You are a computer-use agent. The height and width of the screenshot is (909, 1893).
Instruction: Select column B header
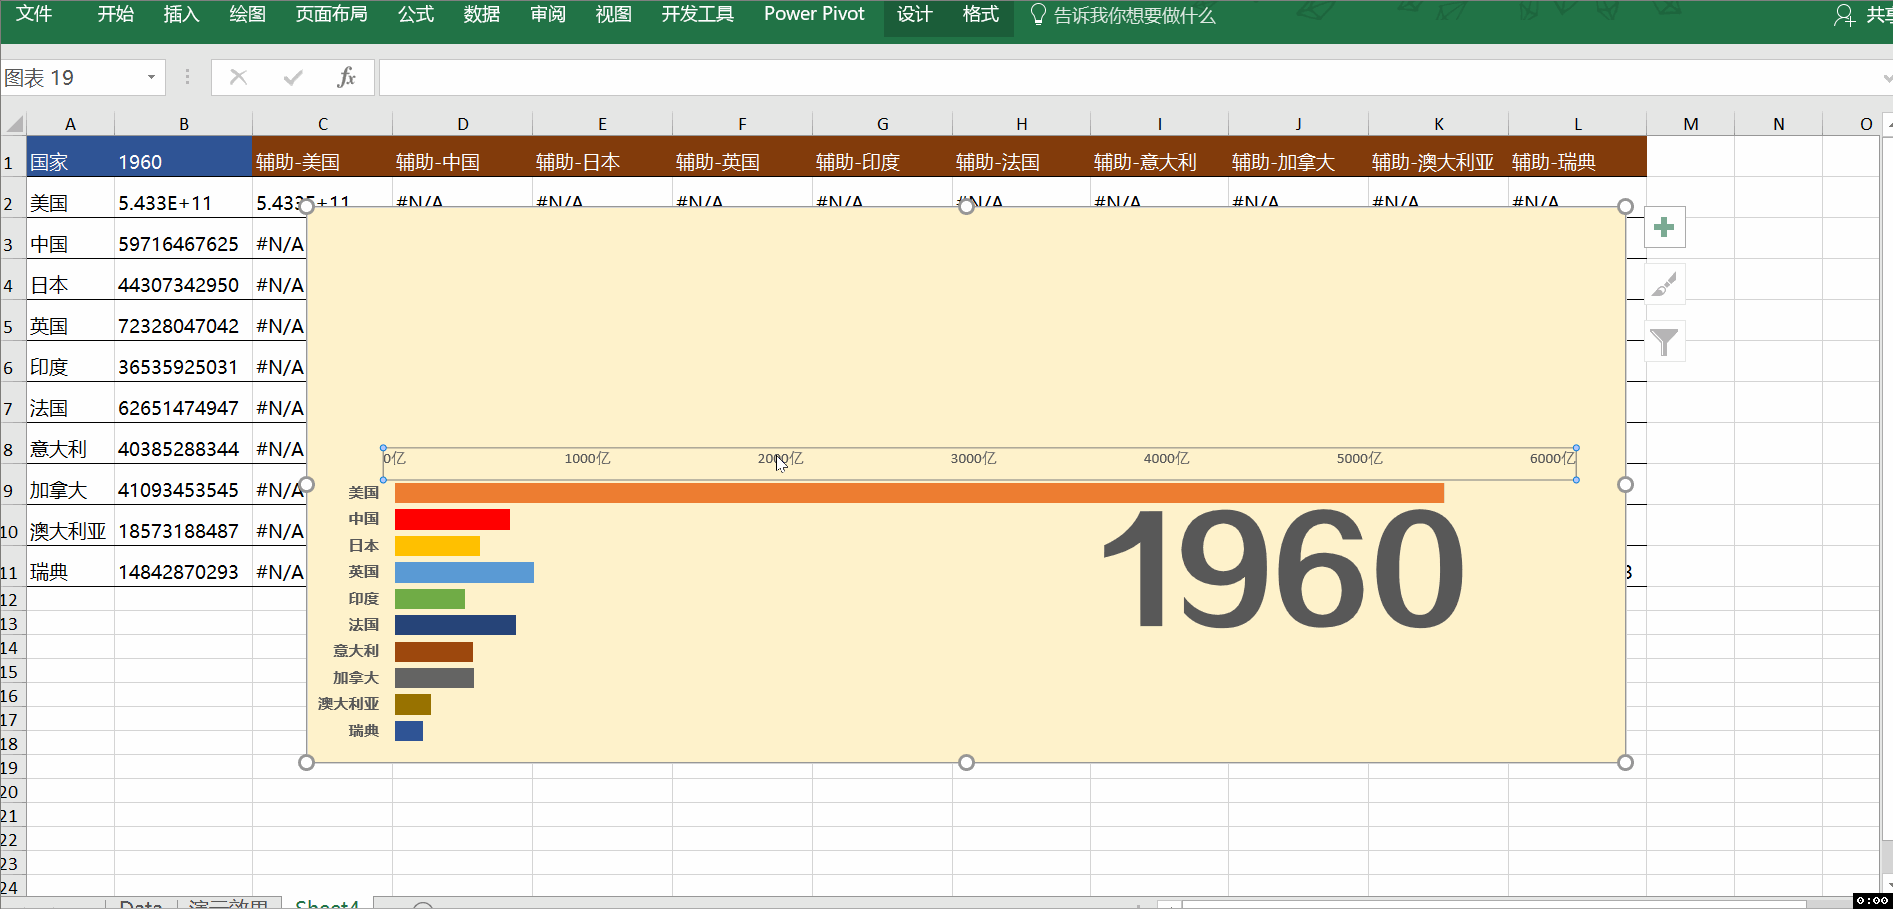tap(184, 124)
